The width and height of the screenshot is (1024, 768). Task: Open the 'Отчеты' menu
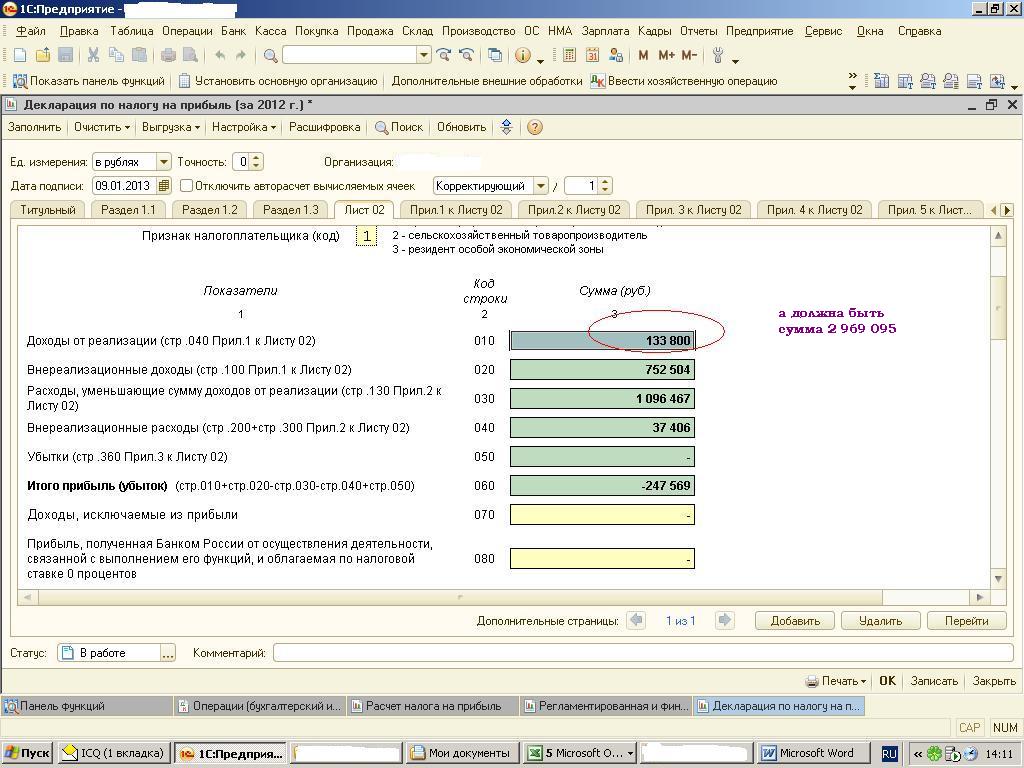698,31
